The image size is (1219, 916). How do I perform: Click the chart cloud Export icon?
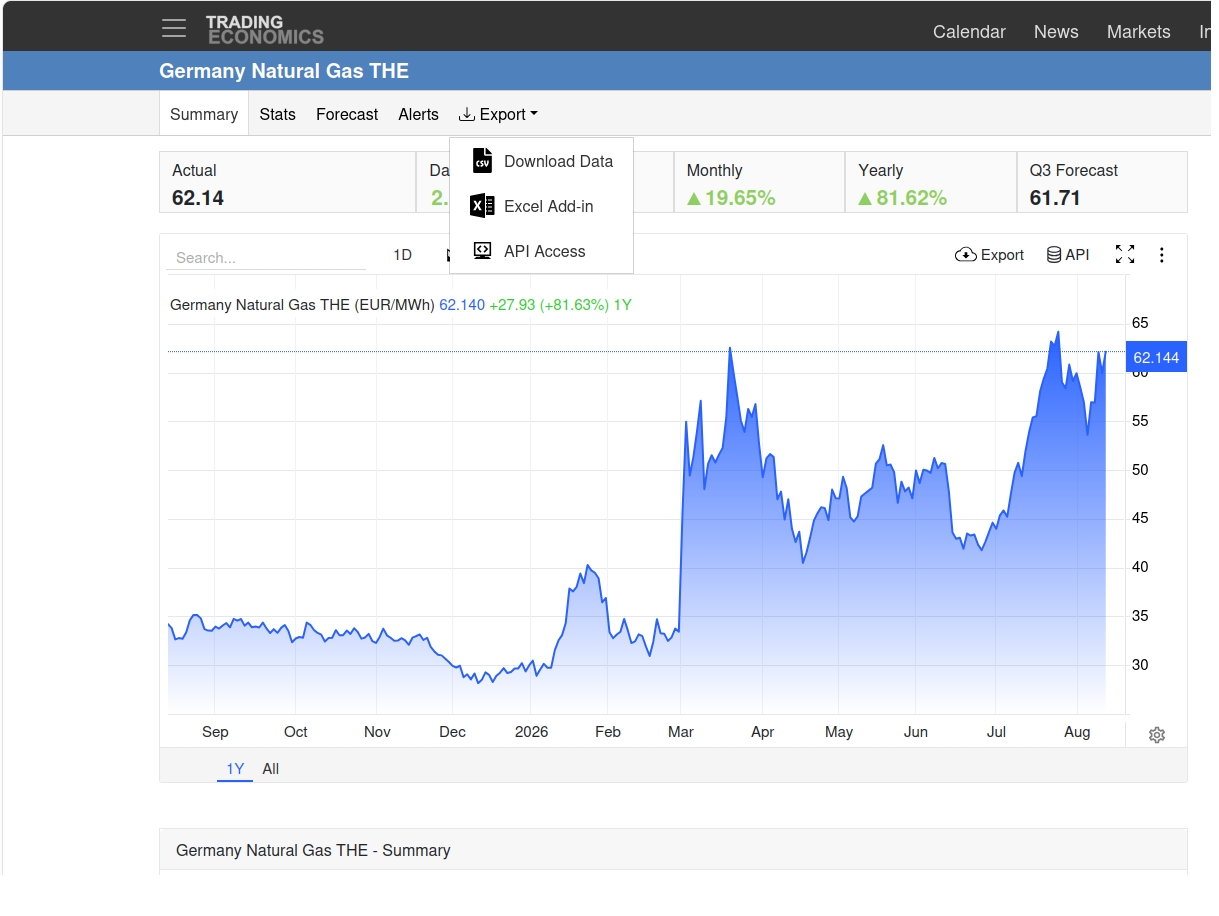point(966,255)
